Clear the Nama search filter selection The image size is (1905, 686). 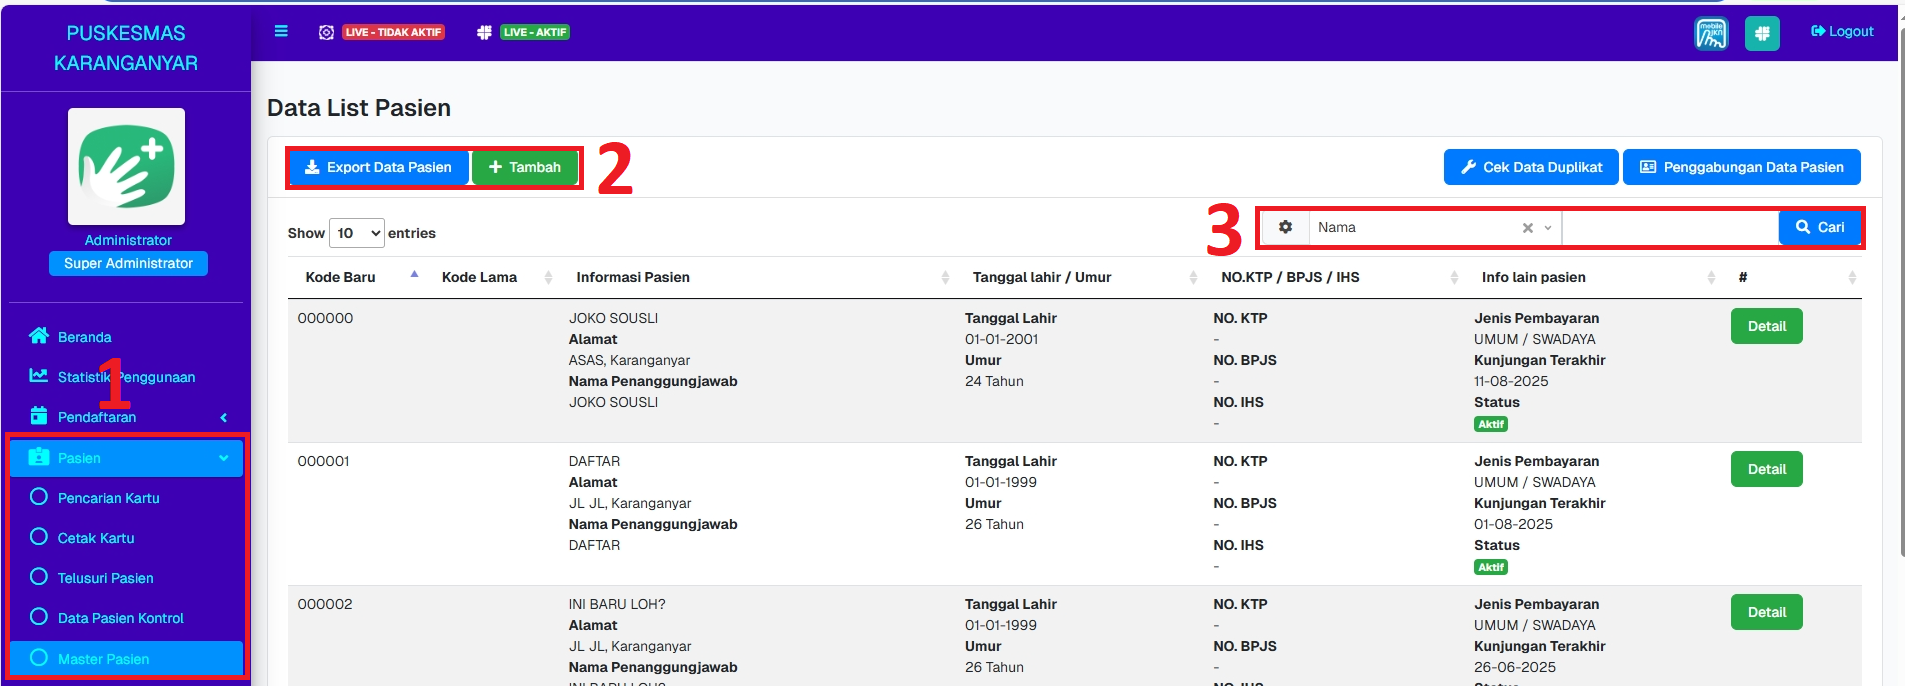click(x=1527, y=228)
